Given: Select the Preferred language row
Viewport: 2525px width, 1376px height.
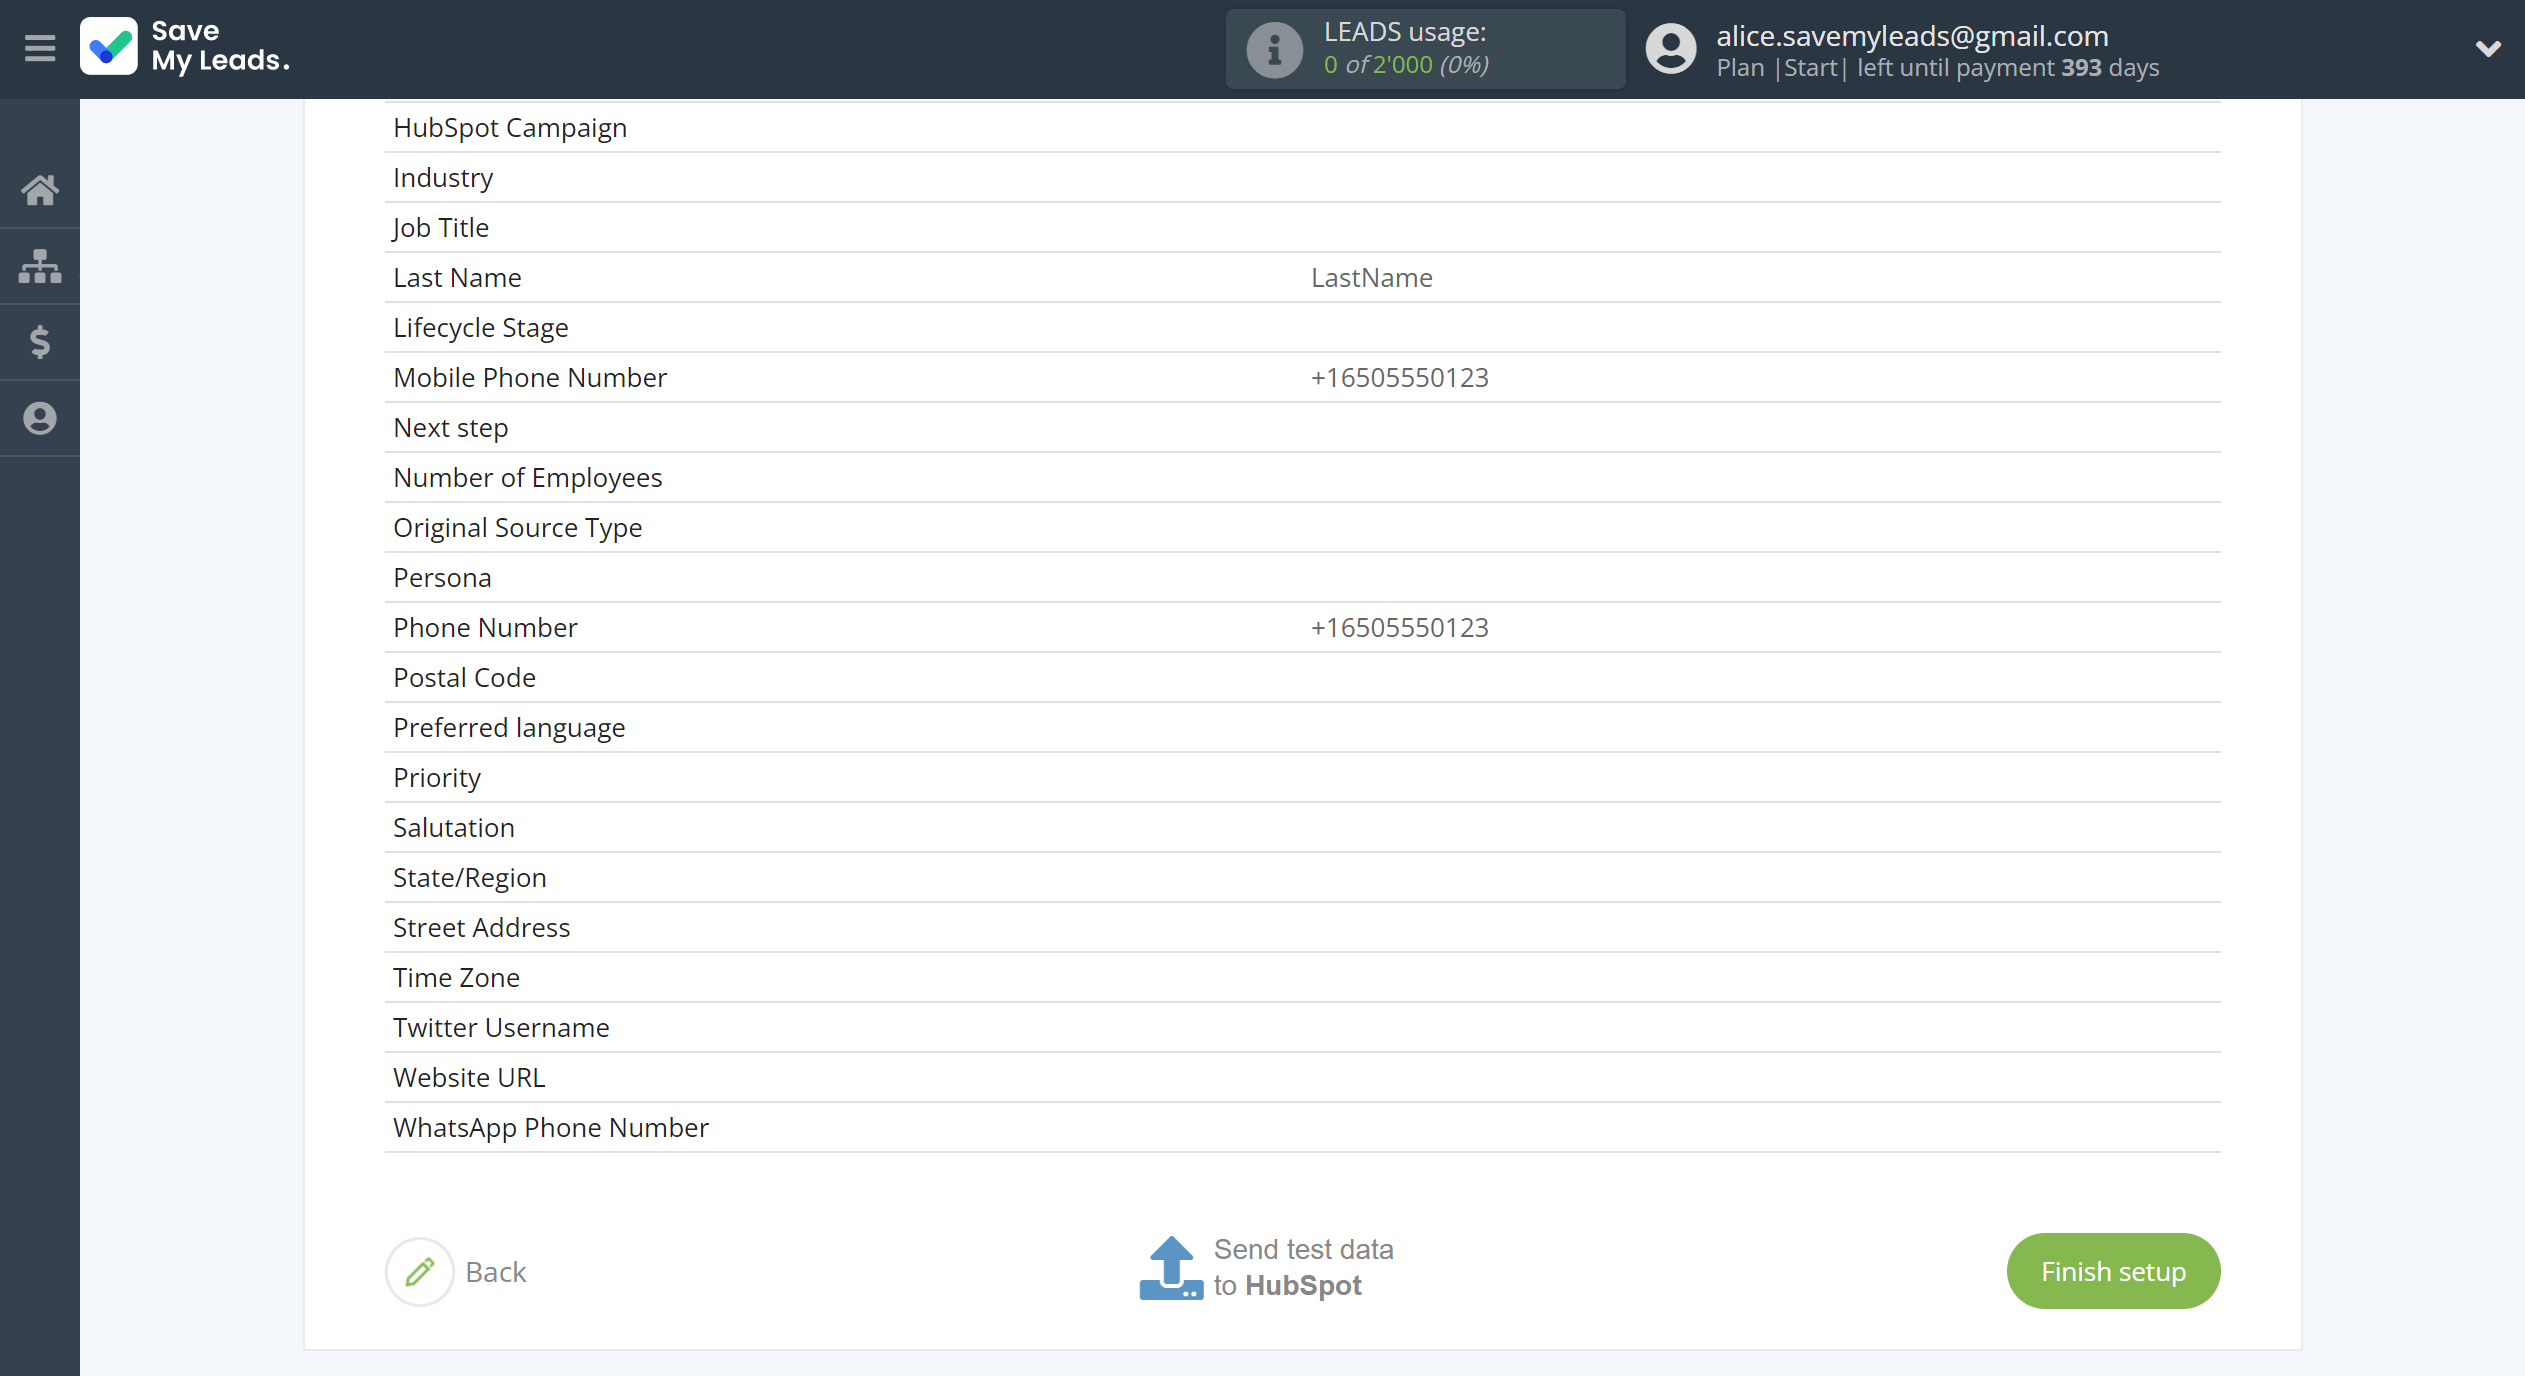Looking at the screenshot, I should point(1302,727).
